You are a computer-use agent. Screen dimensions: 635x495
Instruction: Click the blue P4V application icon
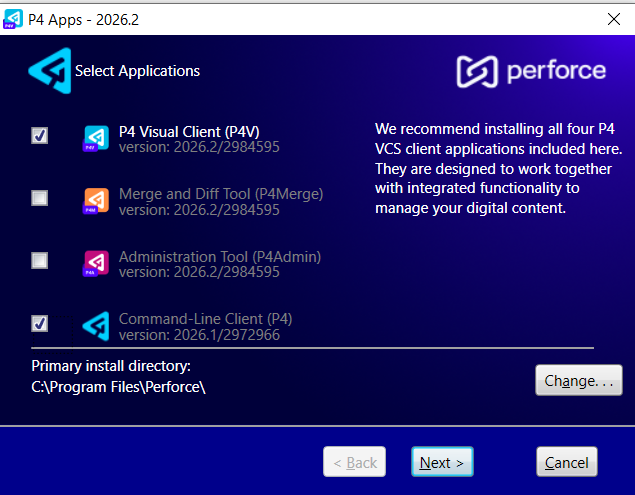pyautogui.click(x=96, y=139)
